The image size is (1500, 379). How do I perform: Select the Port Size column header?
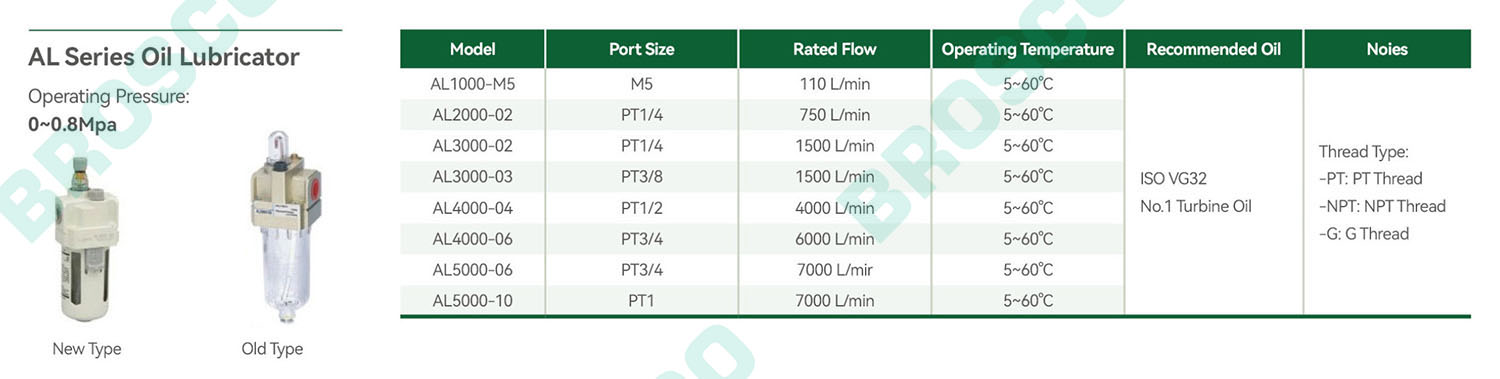pyautogui.click(x=642, y=49)
